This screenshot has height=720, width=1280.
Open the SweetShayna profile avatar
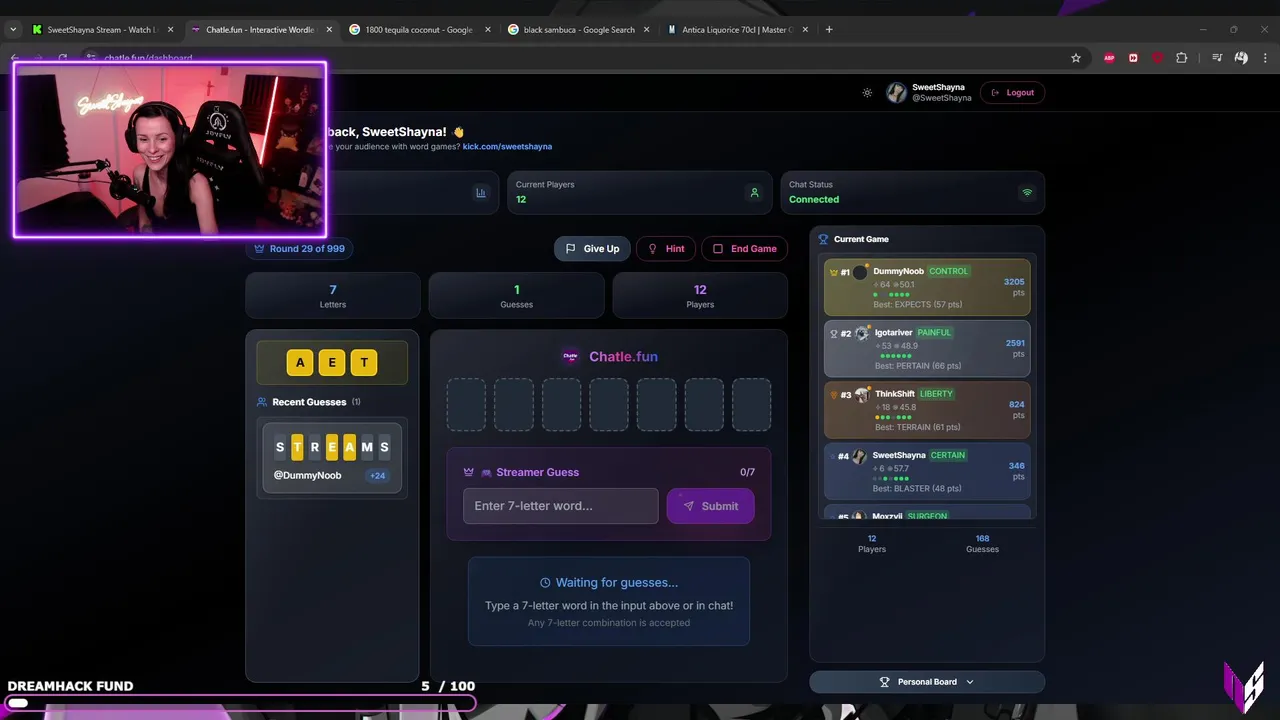[896, 93]
